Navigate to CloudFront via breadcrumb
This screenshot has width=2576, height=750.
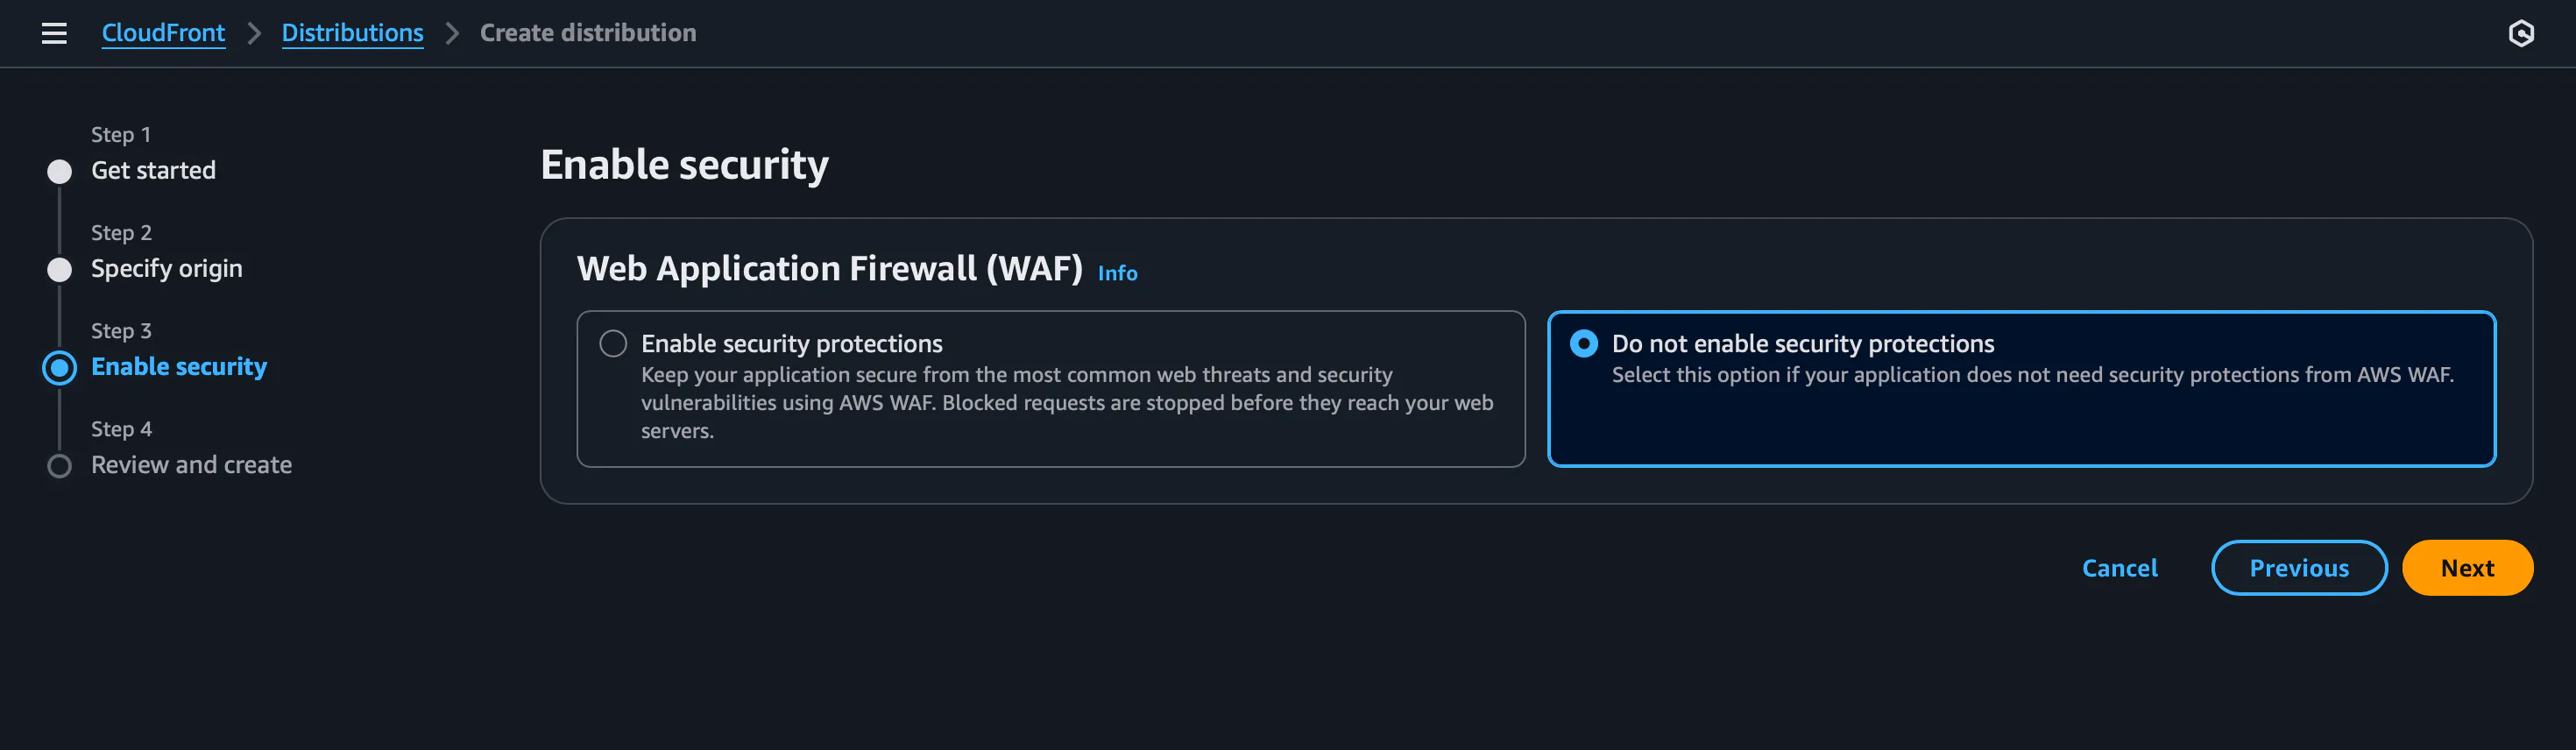click(x=163, y=32)
